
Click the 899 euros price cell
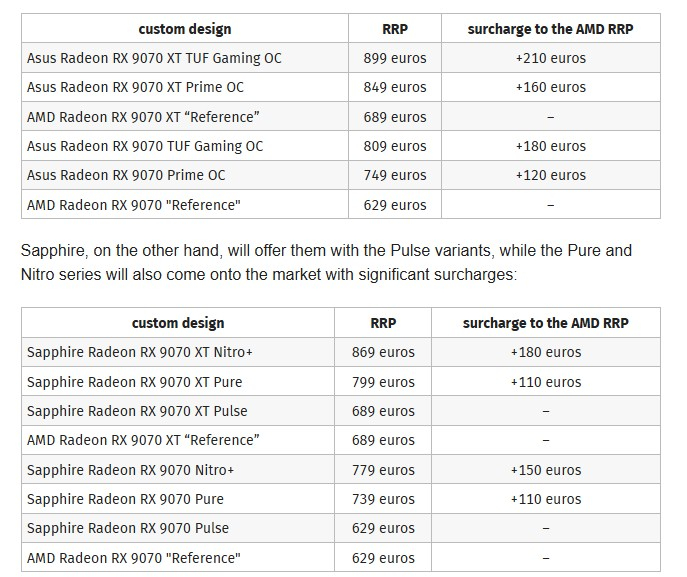pos(395,58)
